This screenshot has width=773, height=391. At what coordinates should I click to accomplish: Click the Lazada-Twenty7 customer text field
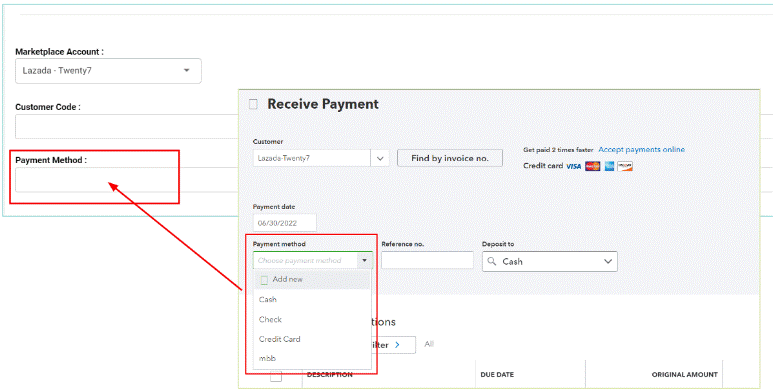point(312,159)
